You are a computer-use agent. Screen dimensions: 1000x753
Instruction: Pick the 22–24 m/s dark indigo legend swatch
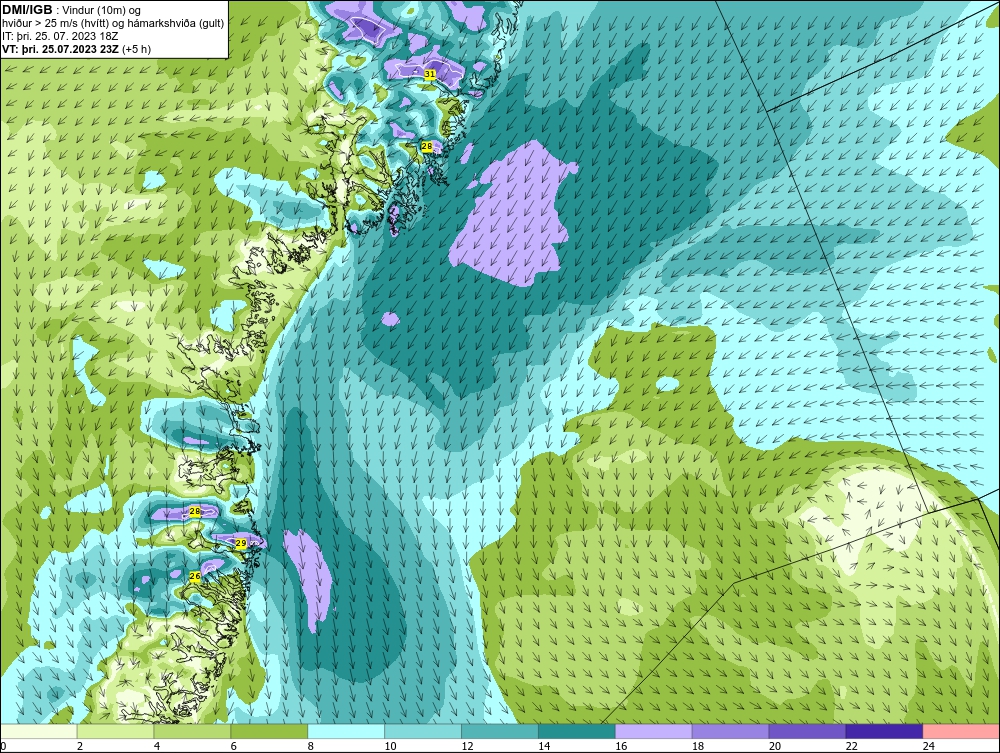884,731
